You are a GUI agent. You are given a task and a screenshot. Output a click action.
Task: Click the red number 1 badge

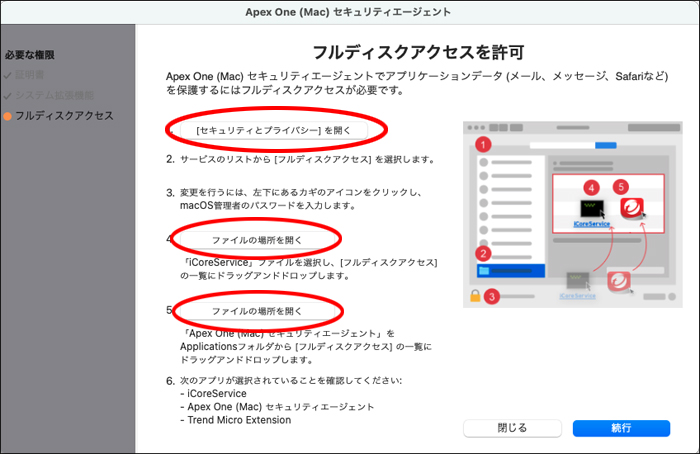pyautogui.click(x=484, y=144)
